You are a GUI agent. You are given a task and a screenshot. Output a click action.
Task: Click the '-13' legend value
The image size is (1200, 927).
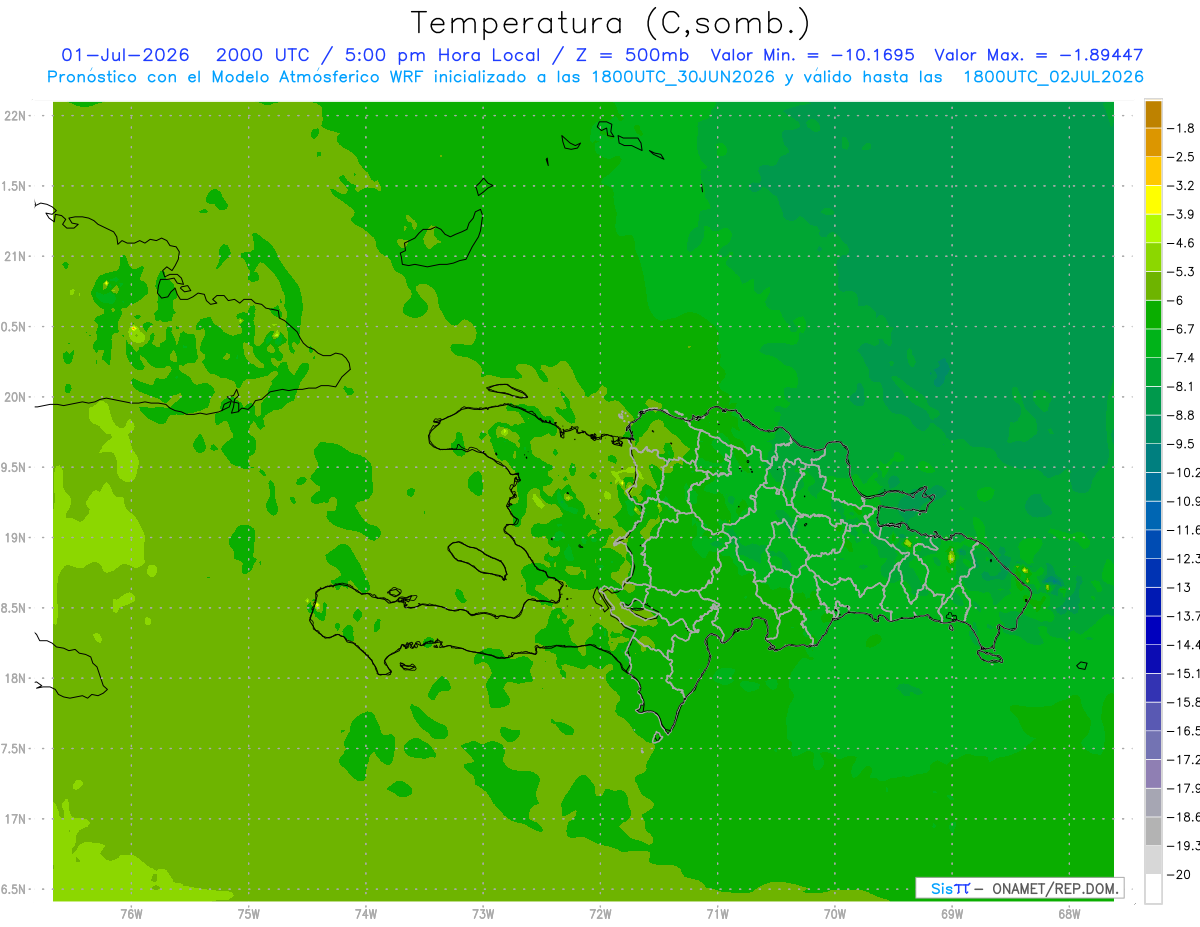pyautogui.click(x=1180, y=587)
